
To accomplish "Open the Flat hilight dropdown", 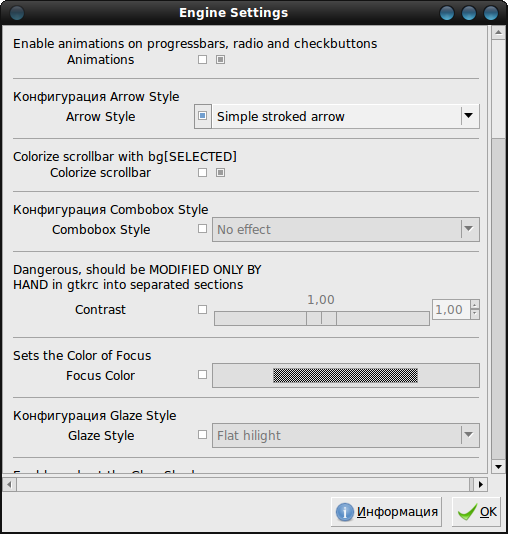I will [x=346, y=435].
